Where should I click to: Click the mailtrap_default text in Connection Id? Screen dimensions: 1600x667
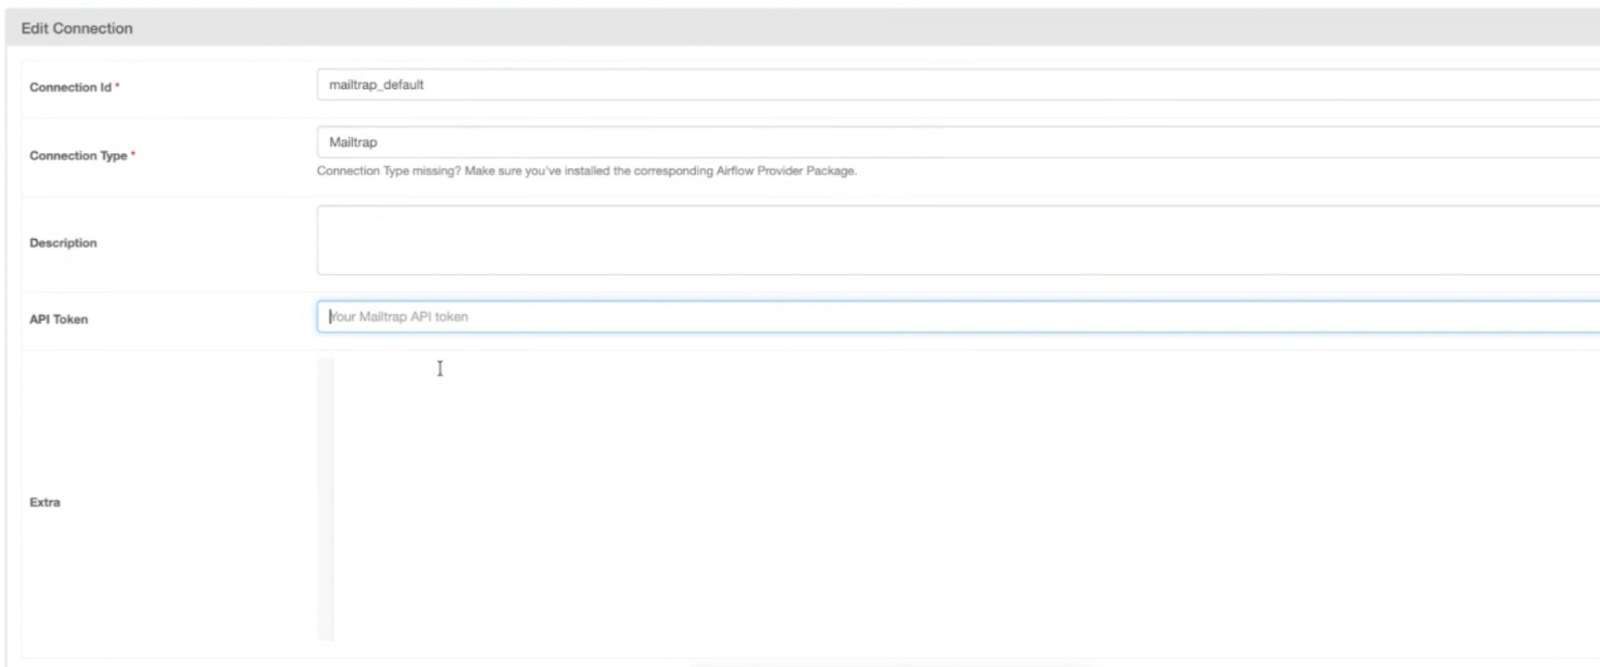click(376, 85)
